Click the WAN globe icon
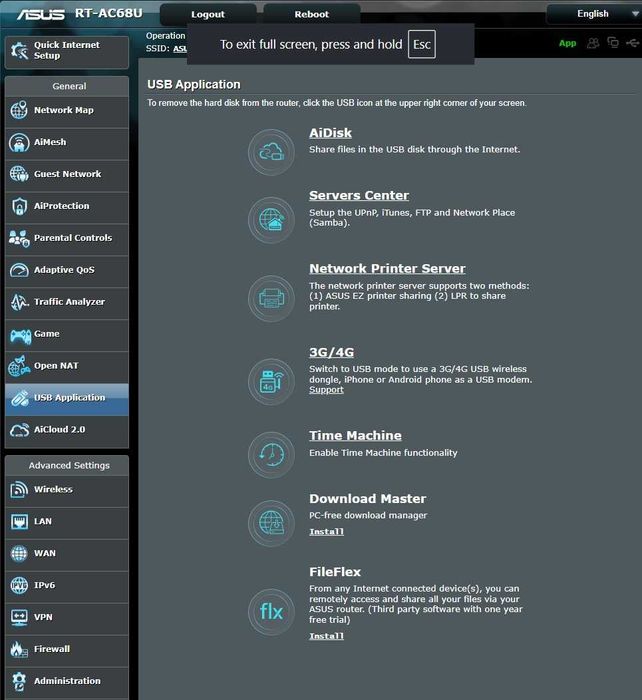This screenshot has height=700, width=642. coord(19,553)
